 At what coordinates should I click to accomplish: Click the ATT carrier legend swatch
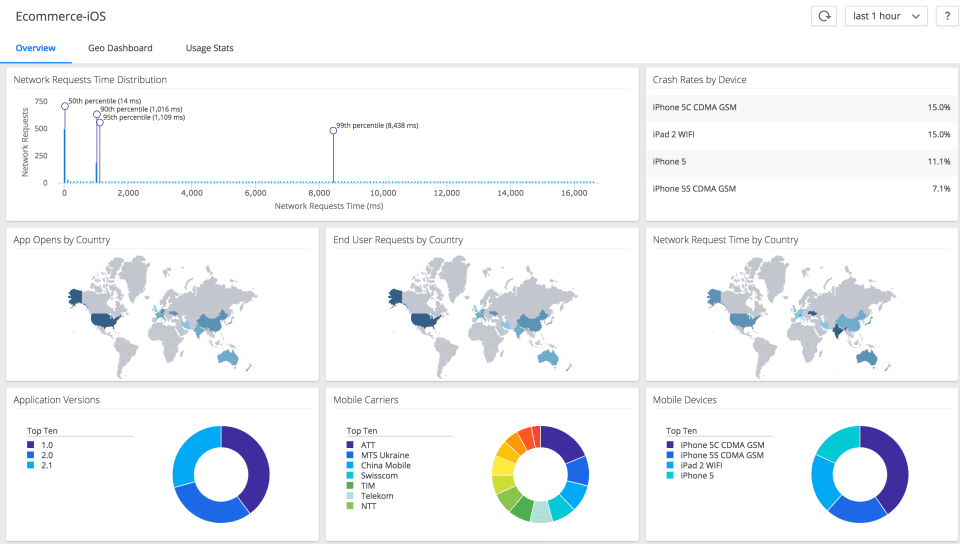click(350, 445)
